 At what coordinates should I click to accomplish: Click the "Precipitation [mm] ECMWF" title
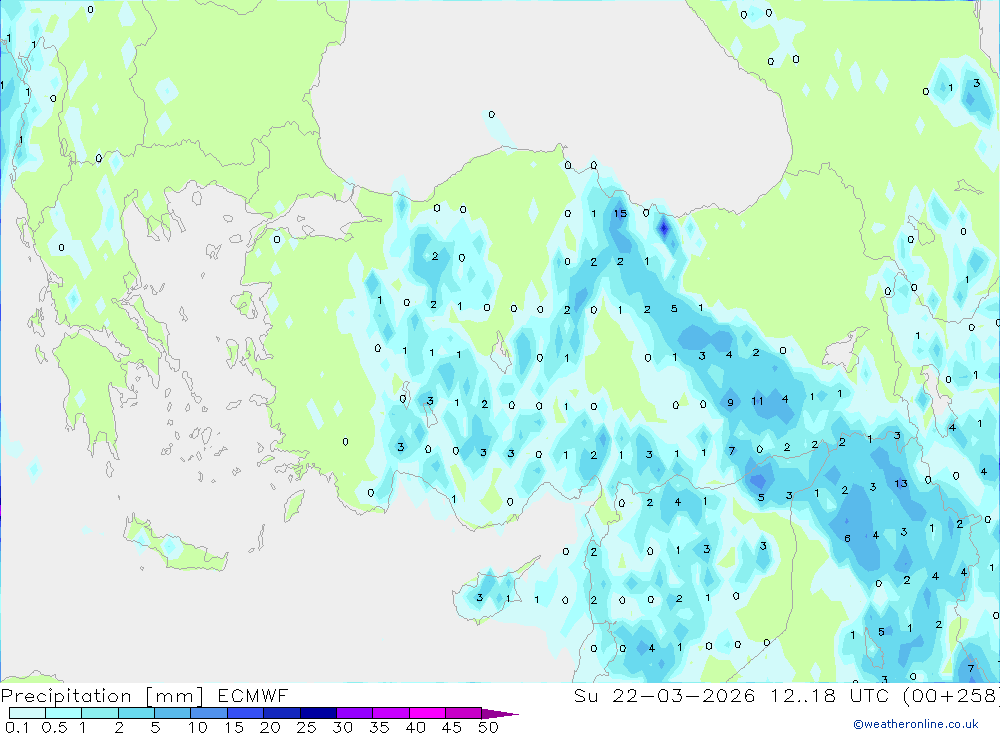click(145, 696)
